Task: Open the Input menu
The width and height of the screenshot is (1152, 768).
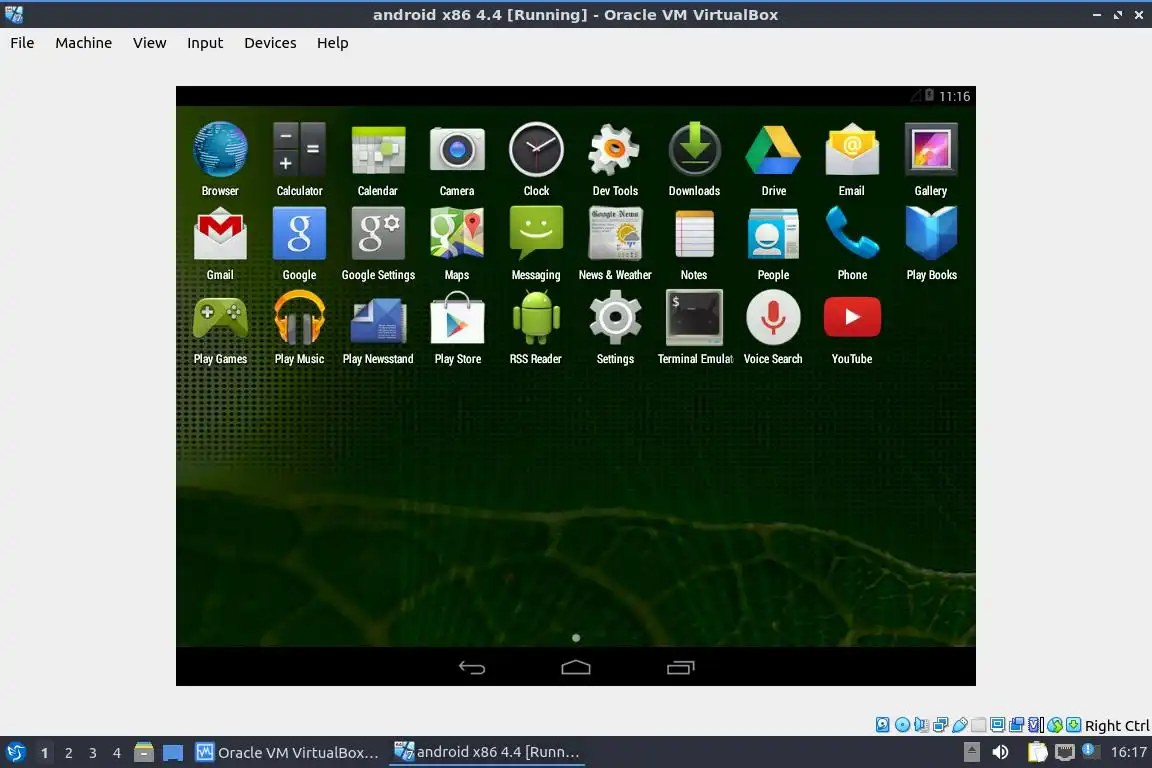Action: [x=205, y=43]
